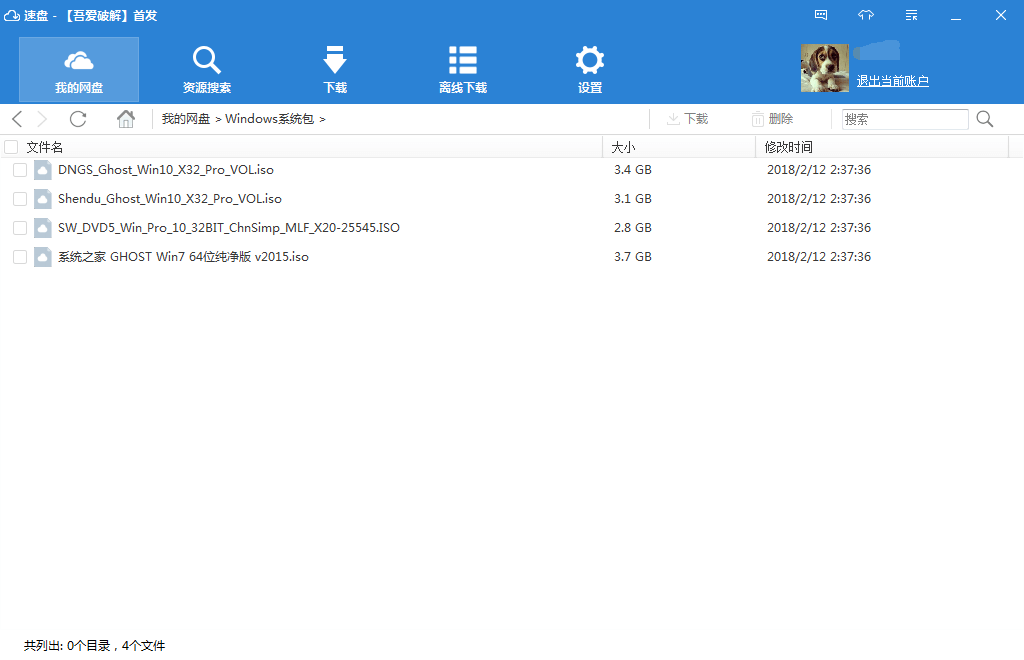
Task: Click the beagle user avatar
Action: tap(825, 68)
